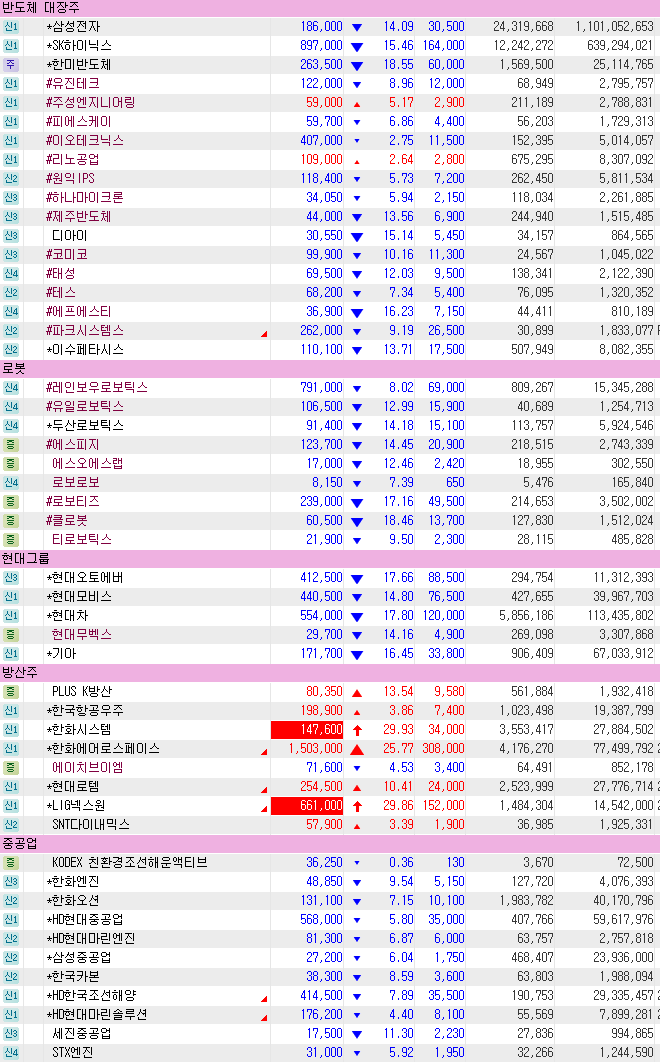Select the 568,000 price of HD현대중공업

coord(321,920)
